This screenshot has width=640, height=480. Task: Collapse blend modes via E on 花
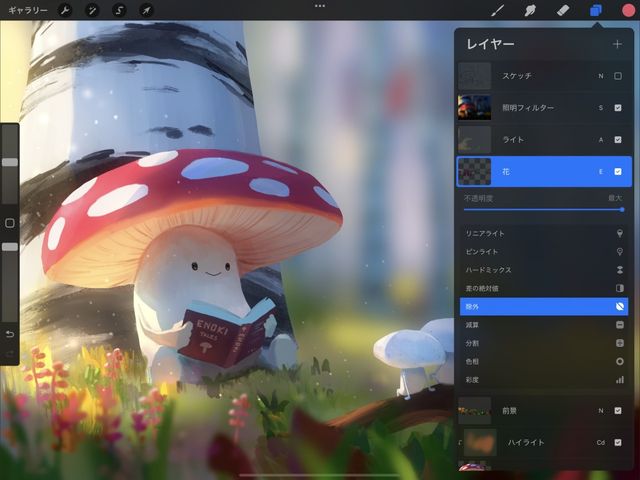click(601, 171)
